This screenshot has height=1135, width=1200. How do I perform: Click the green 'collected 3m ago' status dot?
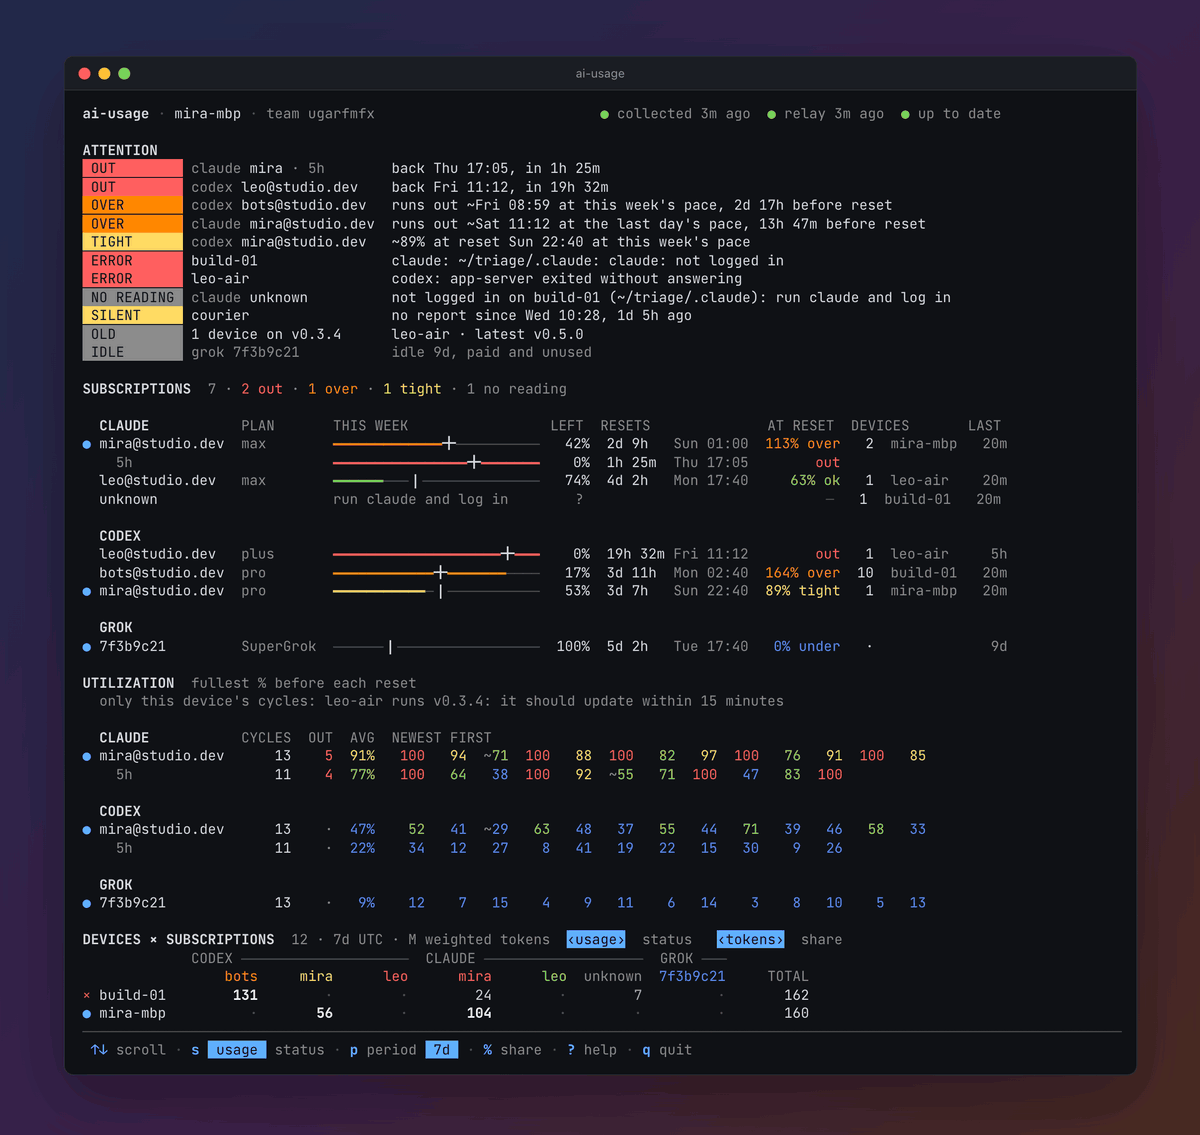[x=604, y=115]
